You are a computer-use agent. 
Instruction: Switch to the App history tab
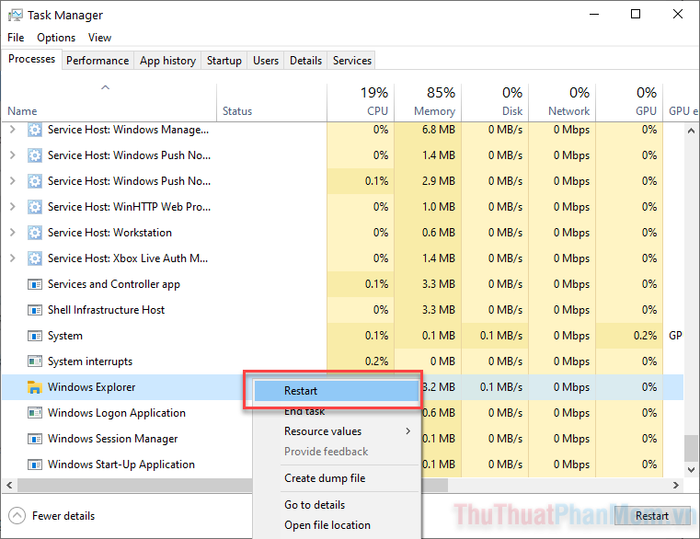168,60
